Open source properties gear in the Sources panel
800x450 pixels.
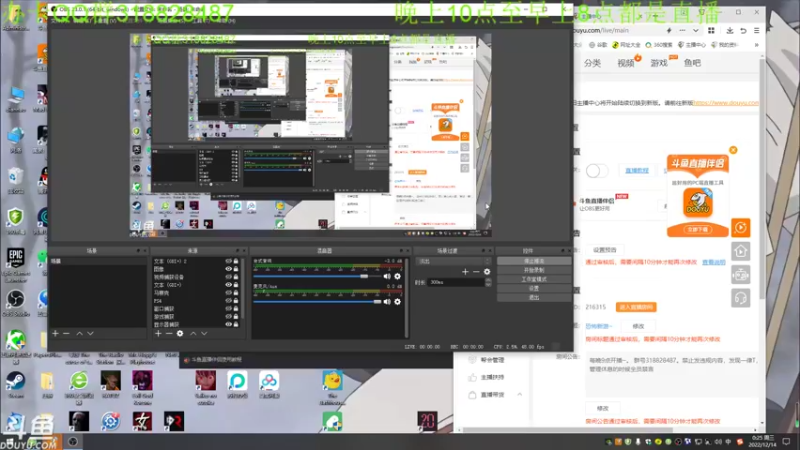tap(180, 333)
